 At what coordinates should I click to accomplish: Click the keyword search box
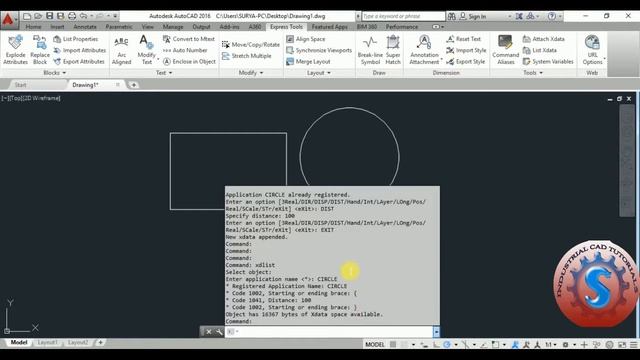(403, 16)
